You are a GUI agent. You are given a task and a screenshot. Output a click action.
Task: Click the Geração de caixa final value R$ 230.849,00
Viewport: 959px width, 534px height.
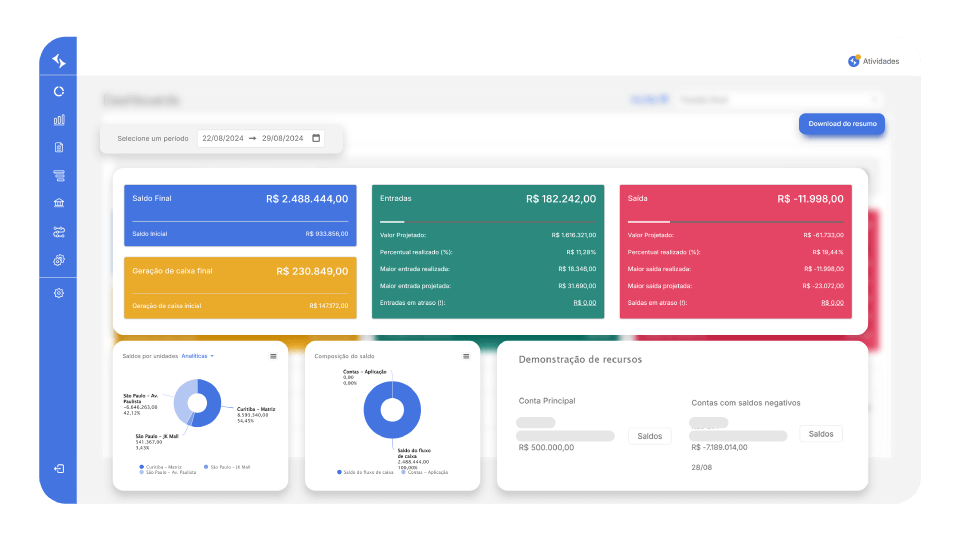click(312, 271)
